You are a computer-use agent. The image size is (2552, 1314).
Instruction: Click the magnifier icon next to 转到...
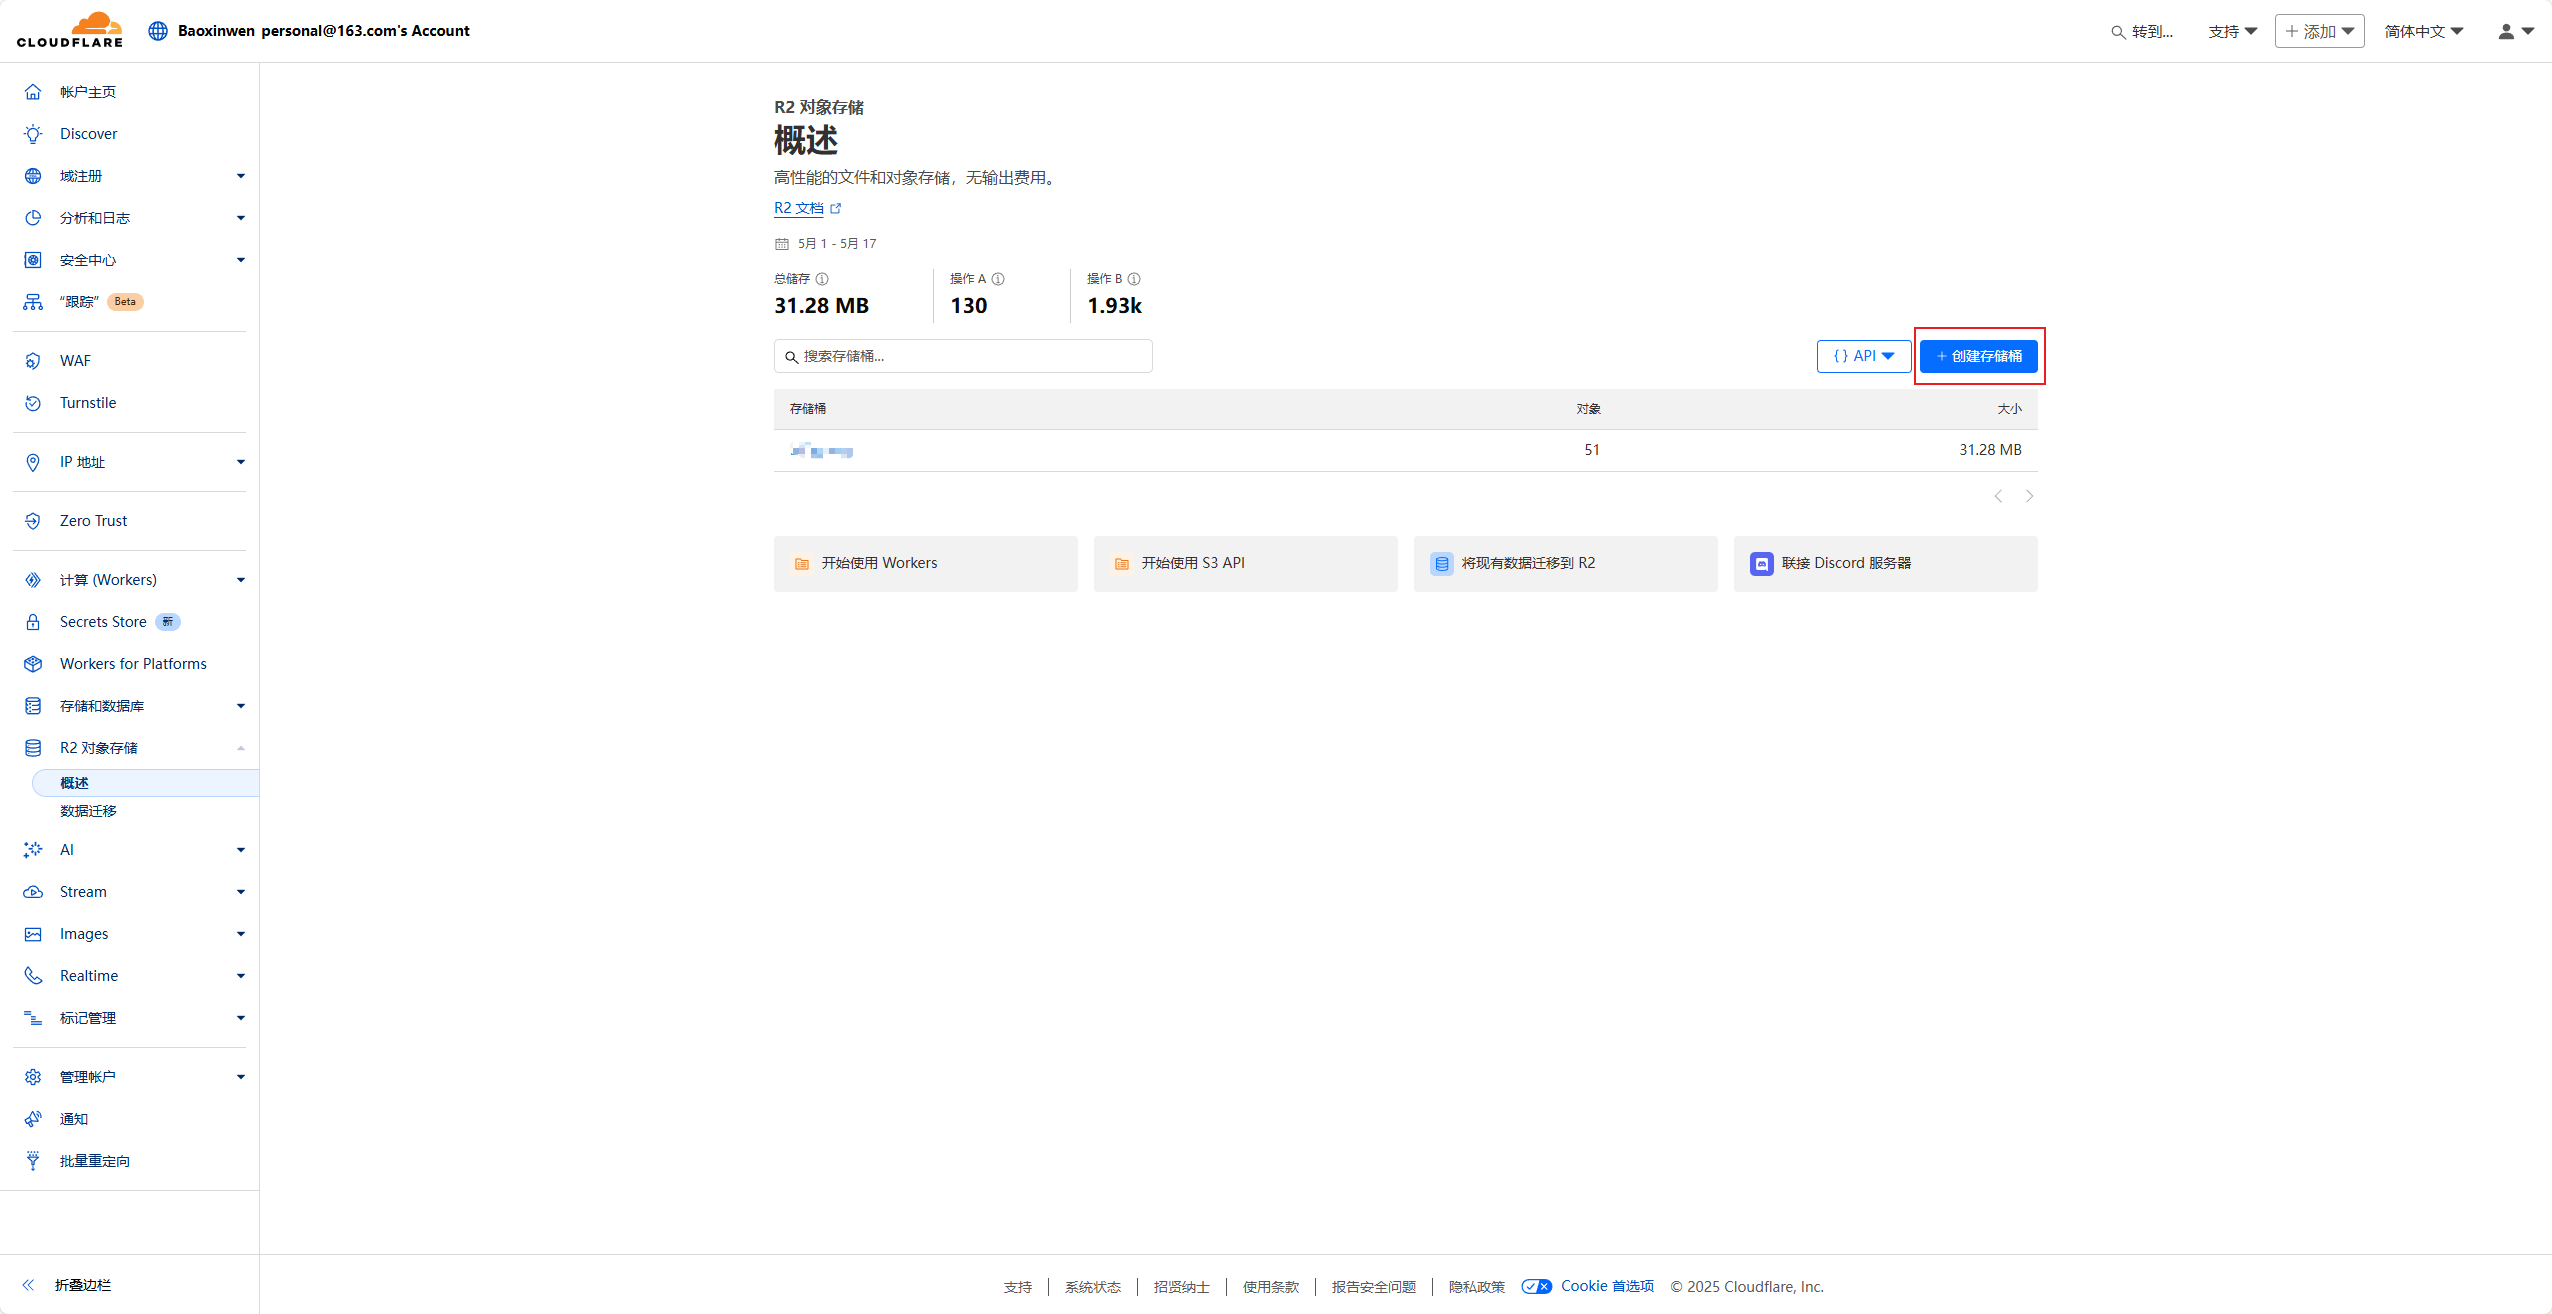point(2118,32)
